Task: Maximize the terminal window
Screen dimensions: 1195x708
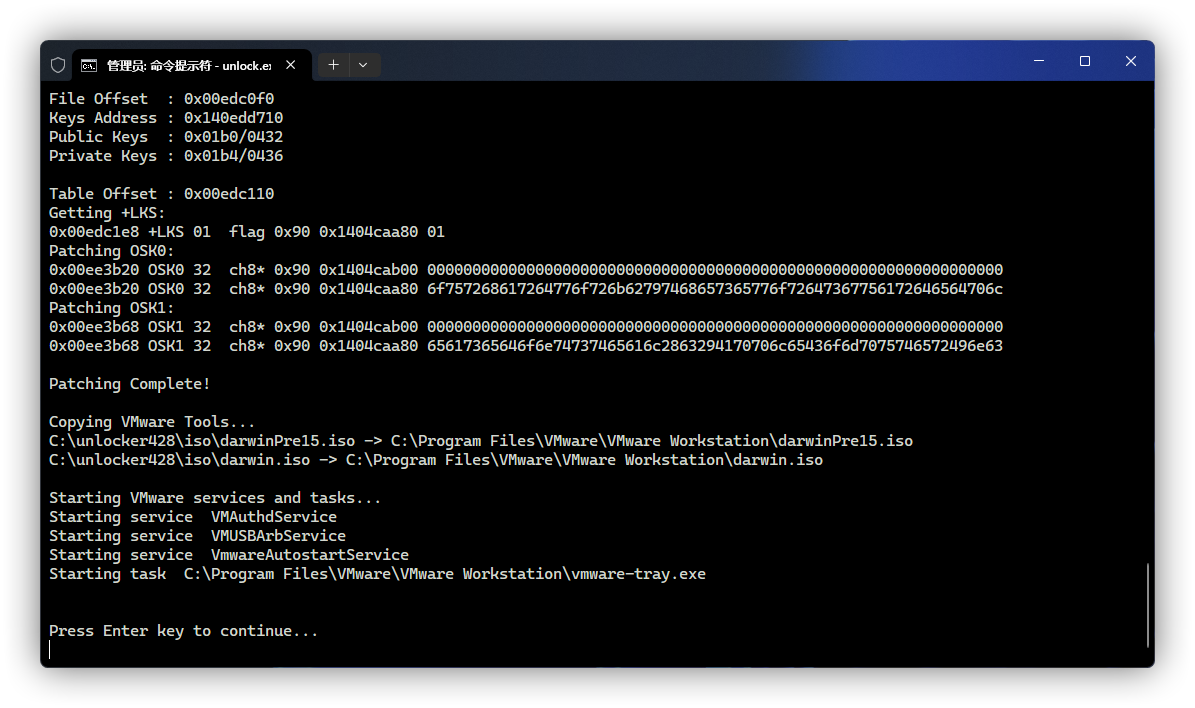Action: click(x=1084, y=61)
